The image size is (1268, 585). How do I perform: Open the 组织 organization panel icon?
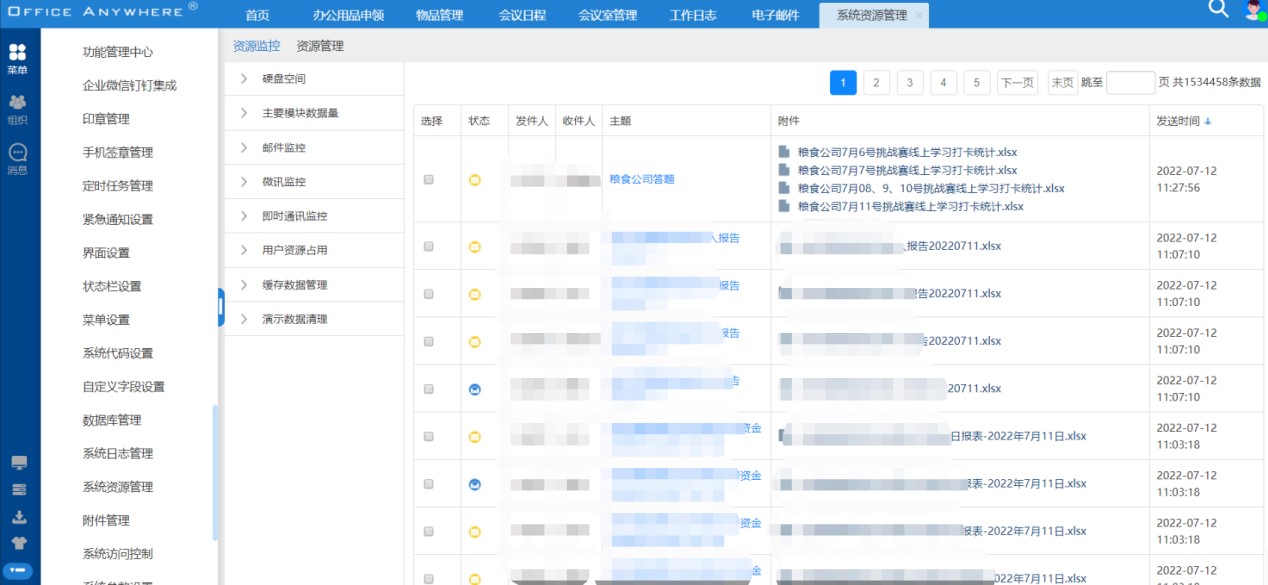tap(17, 109)
